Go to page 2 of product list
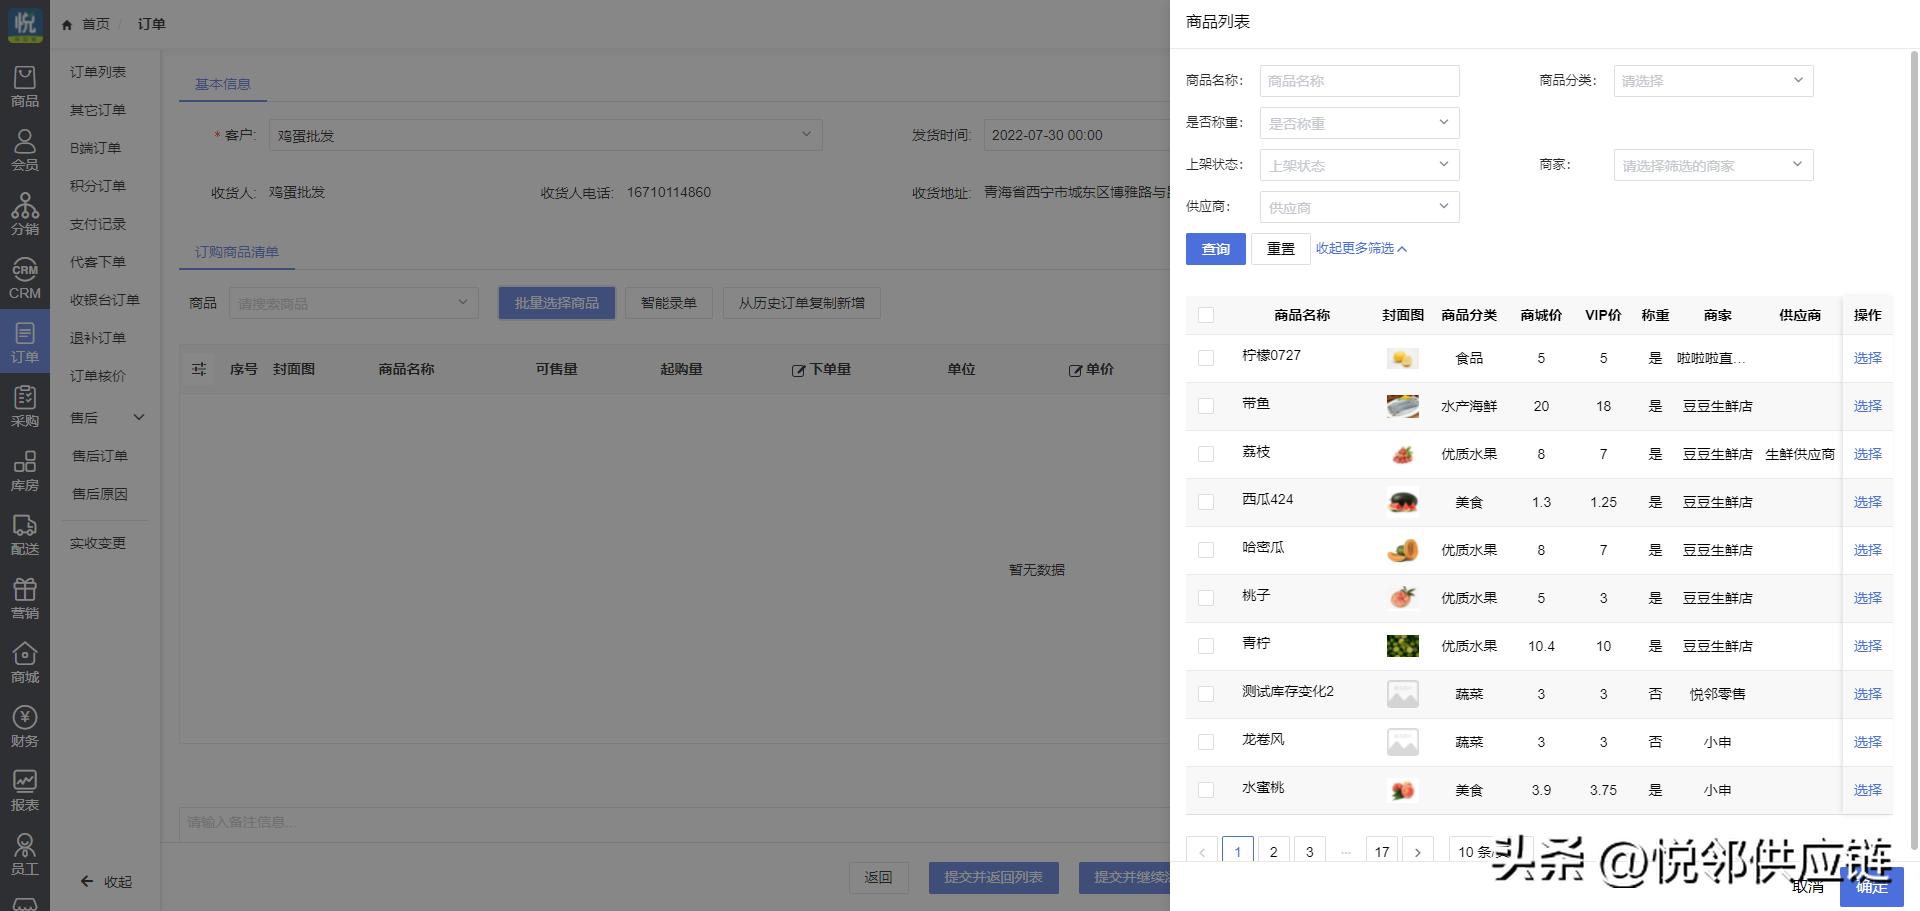 click(x=1273, y=851)
